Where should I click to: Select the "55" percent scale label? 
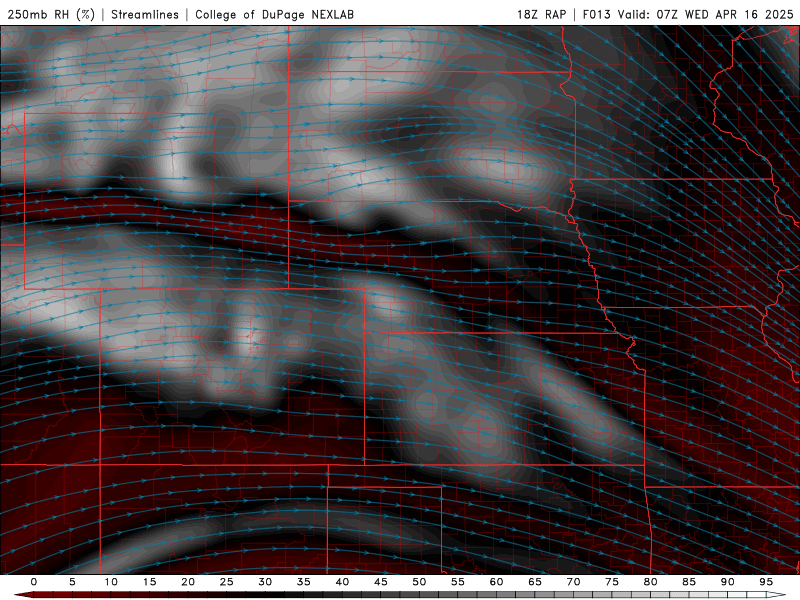(458, 582)
